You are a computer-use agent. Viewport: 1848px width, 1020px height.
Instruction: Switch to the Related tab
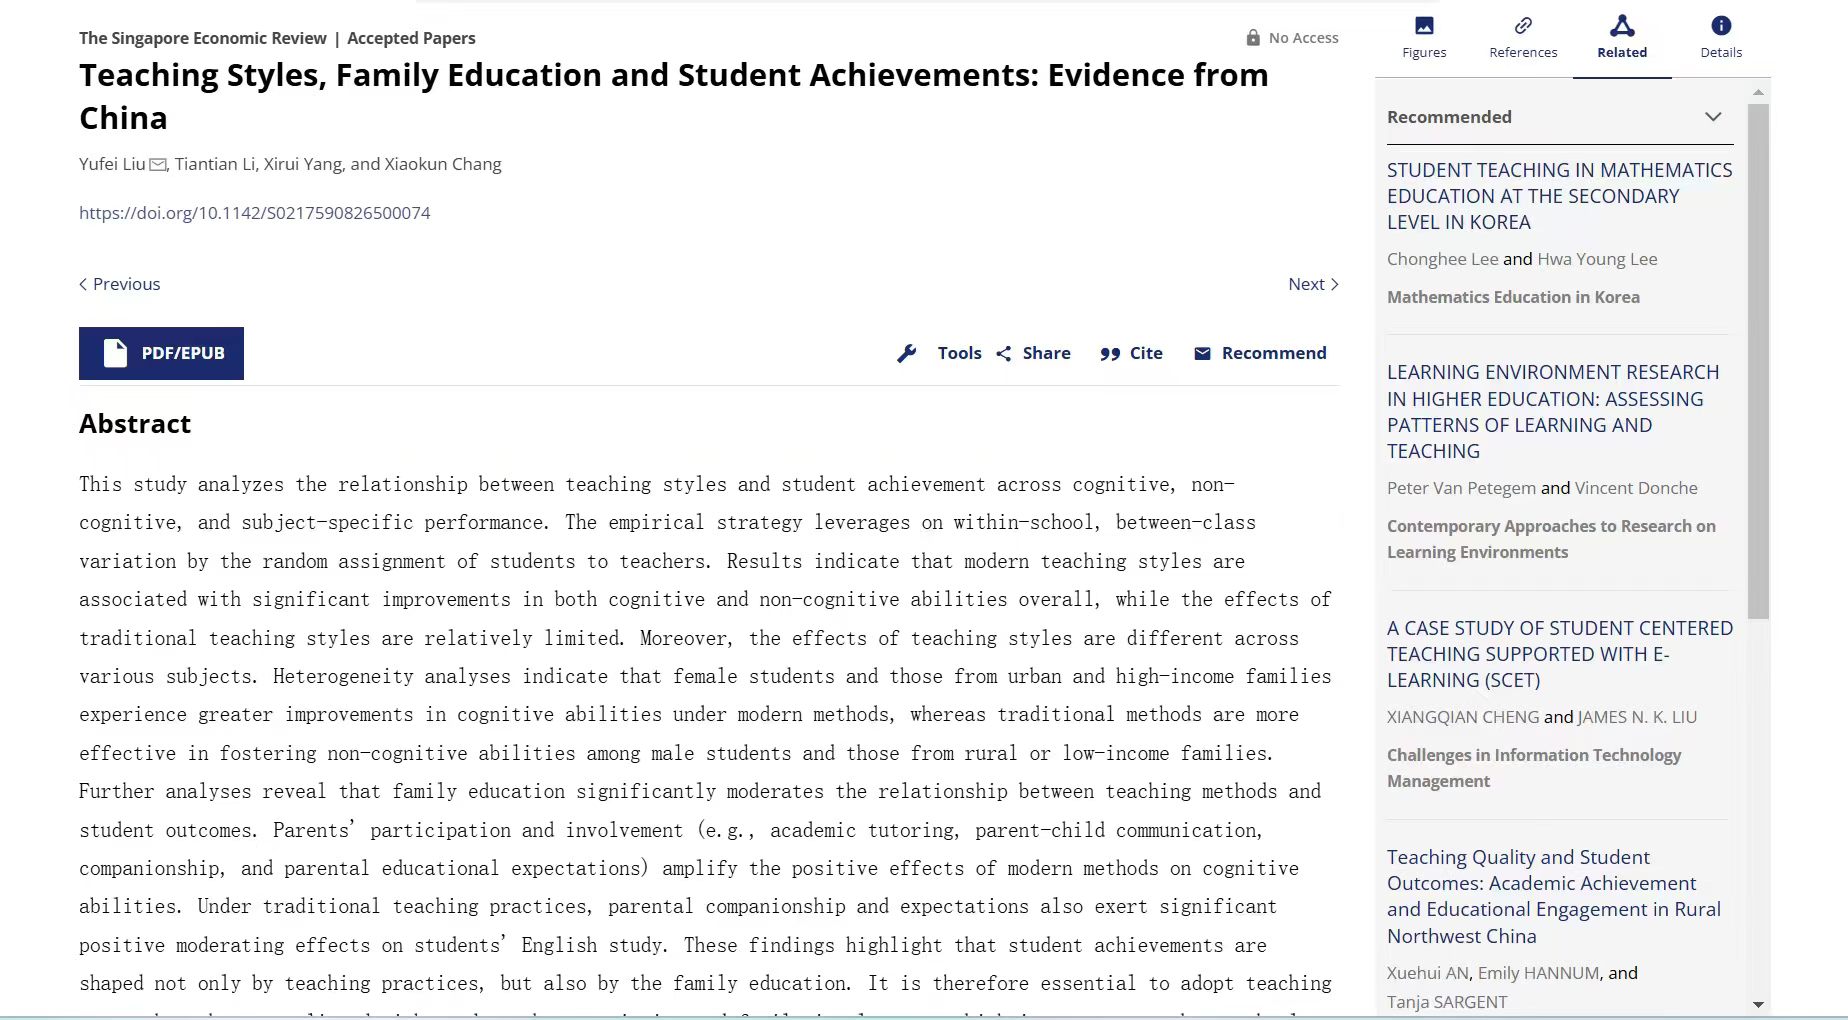1621,38
